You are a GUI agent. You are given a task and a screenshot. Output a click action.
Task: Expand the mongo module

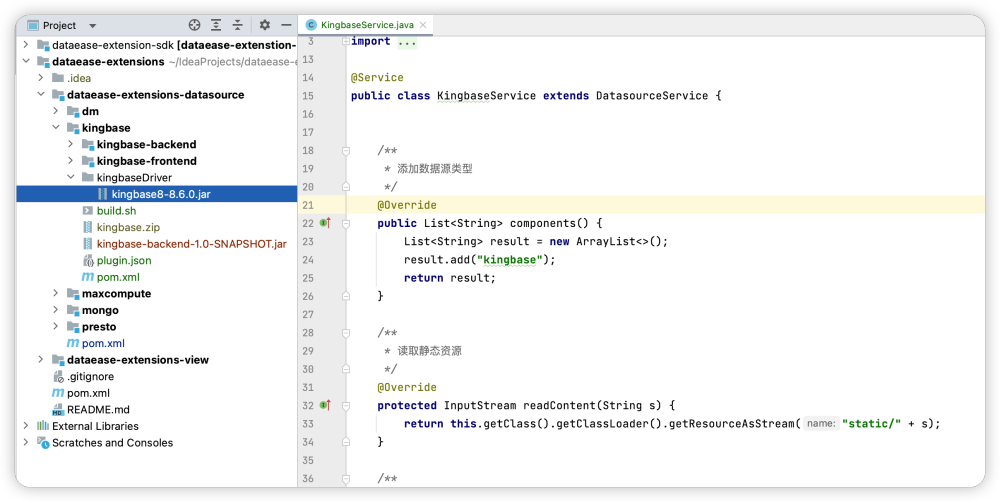(56, 310)
